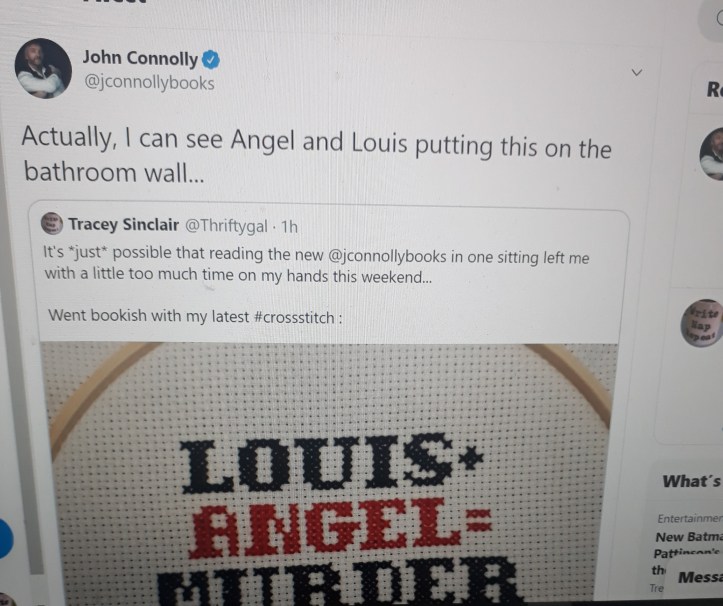Open the John Connolly display name link
This screenshot has height=606, width=723.
(140, 58)
